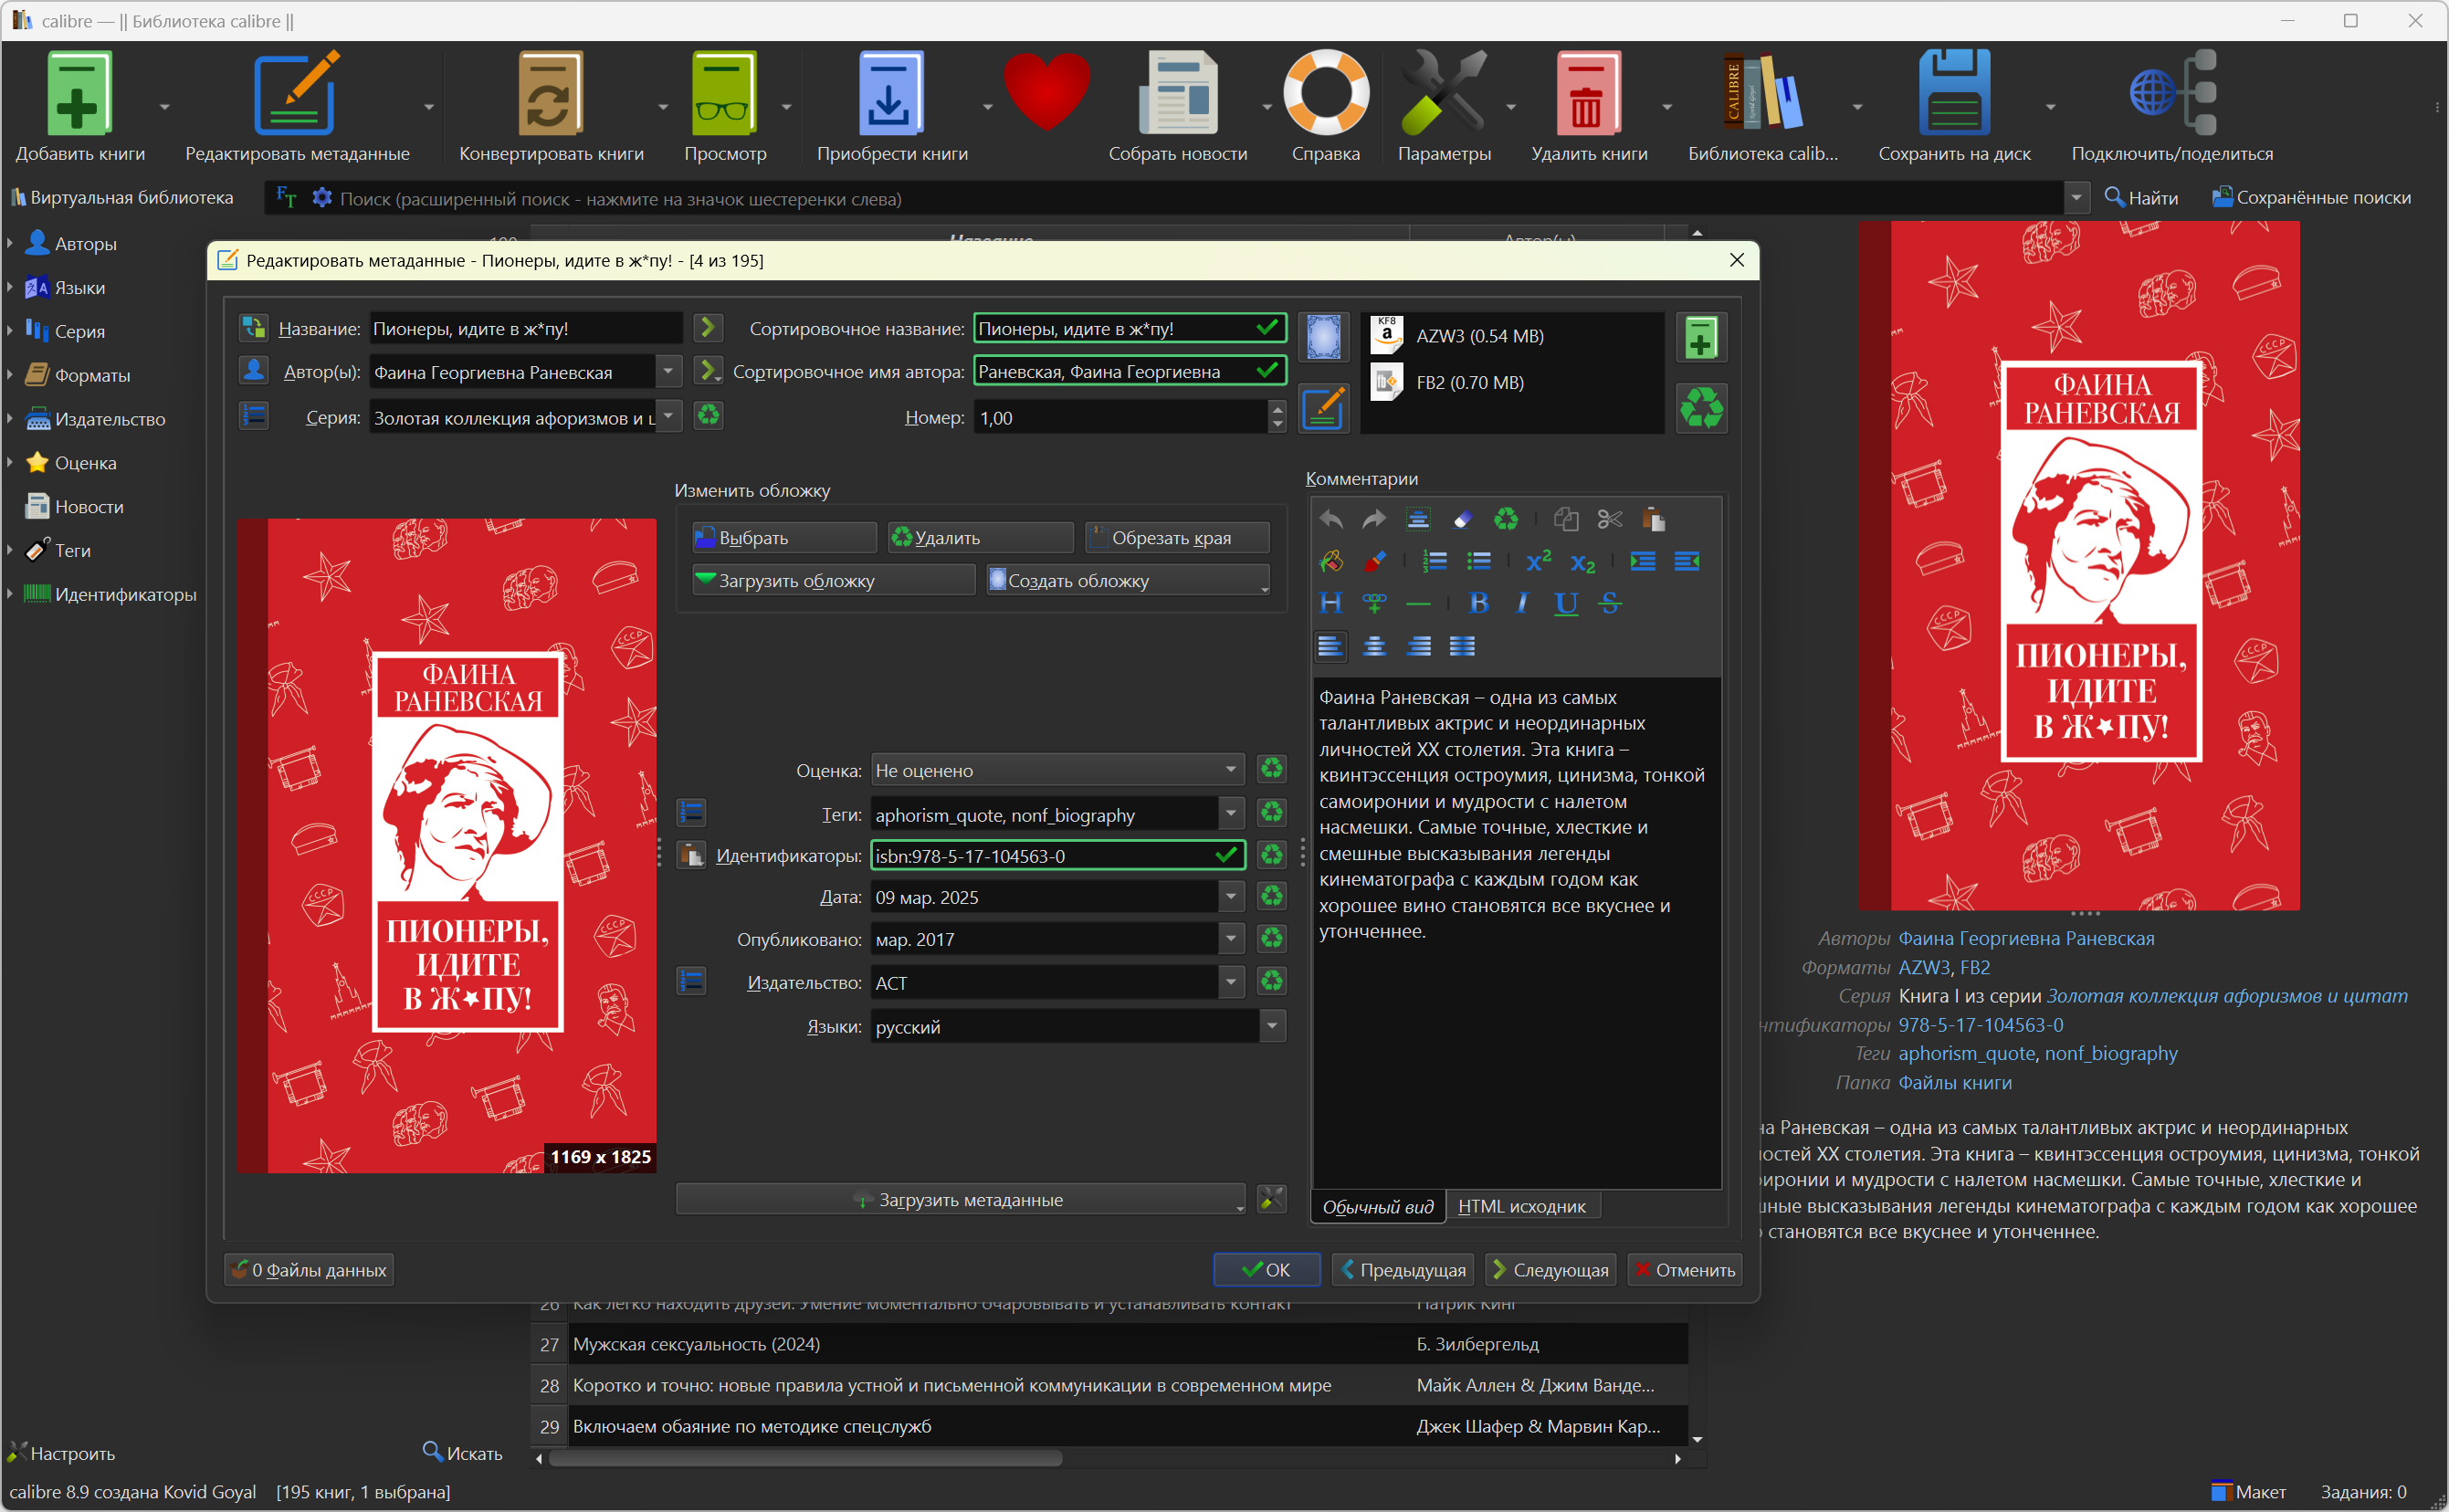Toggle superscript x² in comments toolbar
2449x1512 pixels.
pos(1538,561)
